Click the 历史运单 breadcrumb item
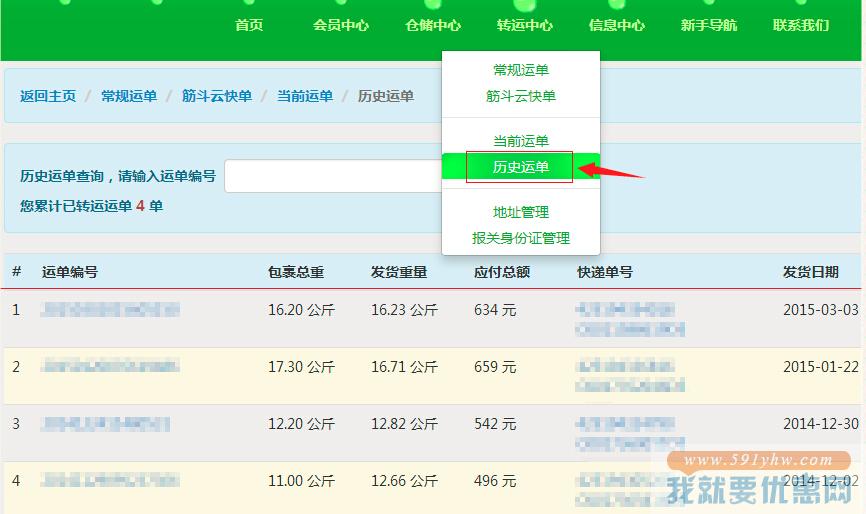866x514 pixels. point(386,96)
